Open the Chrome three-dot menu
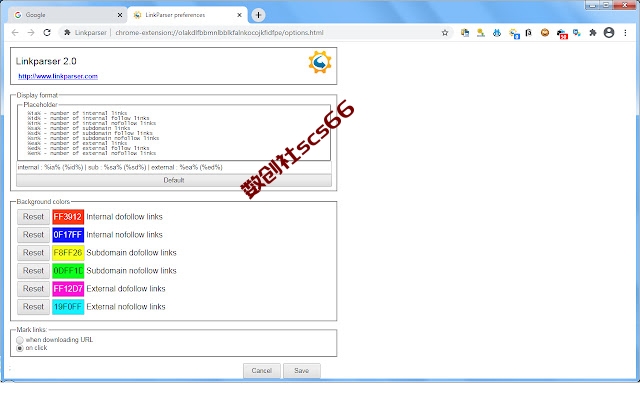The image size is (640, 400). tap(625, 33)
